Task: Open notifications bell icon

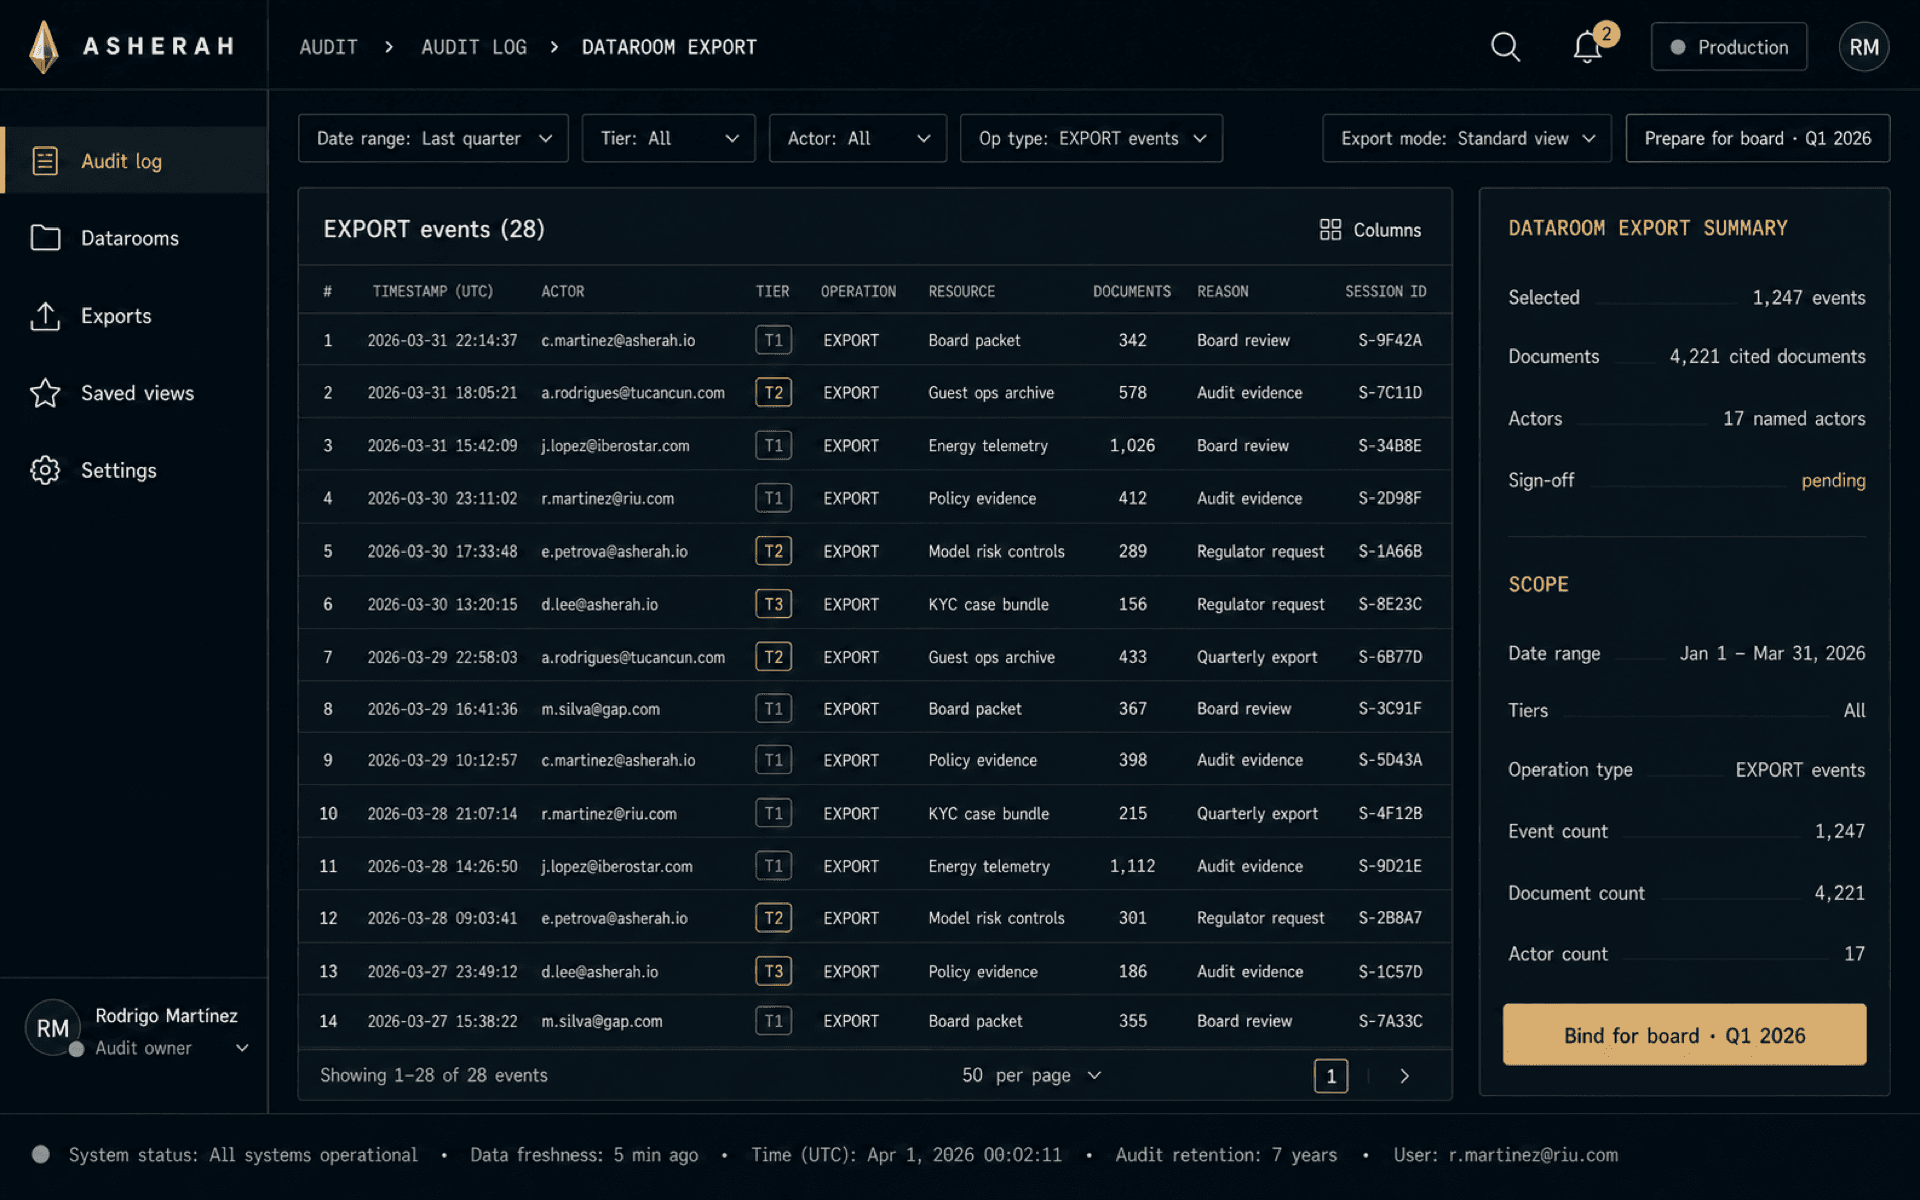Action: 1587,47
